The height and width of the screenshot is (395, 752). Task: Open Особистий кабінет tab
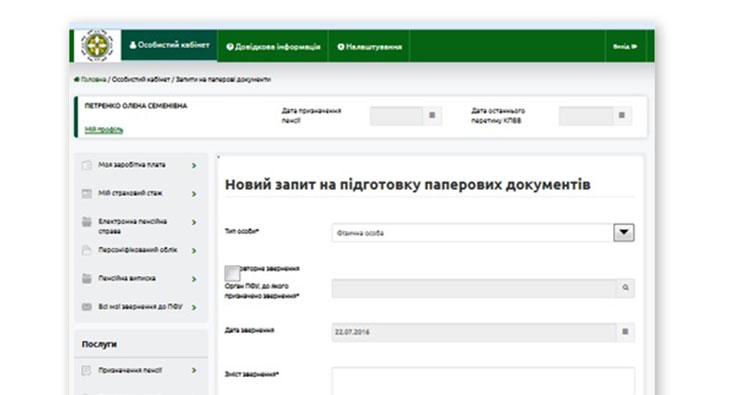tap(169, 45)
